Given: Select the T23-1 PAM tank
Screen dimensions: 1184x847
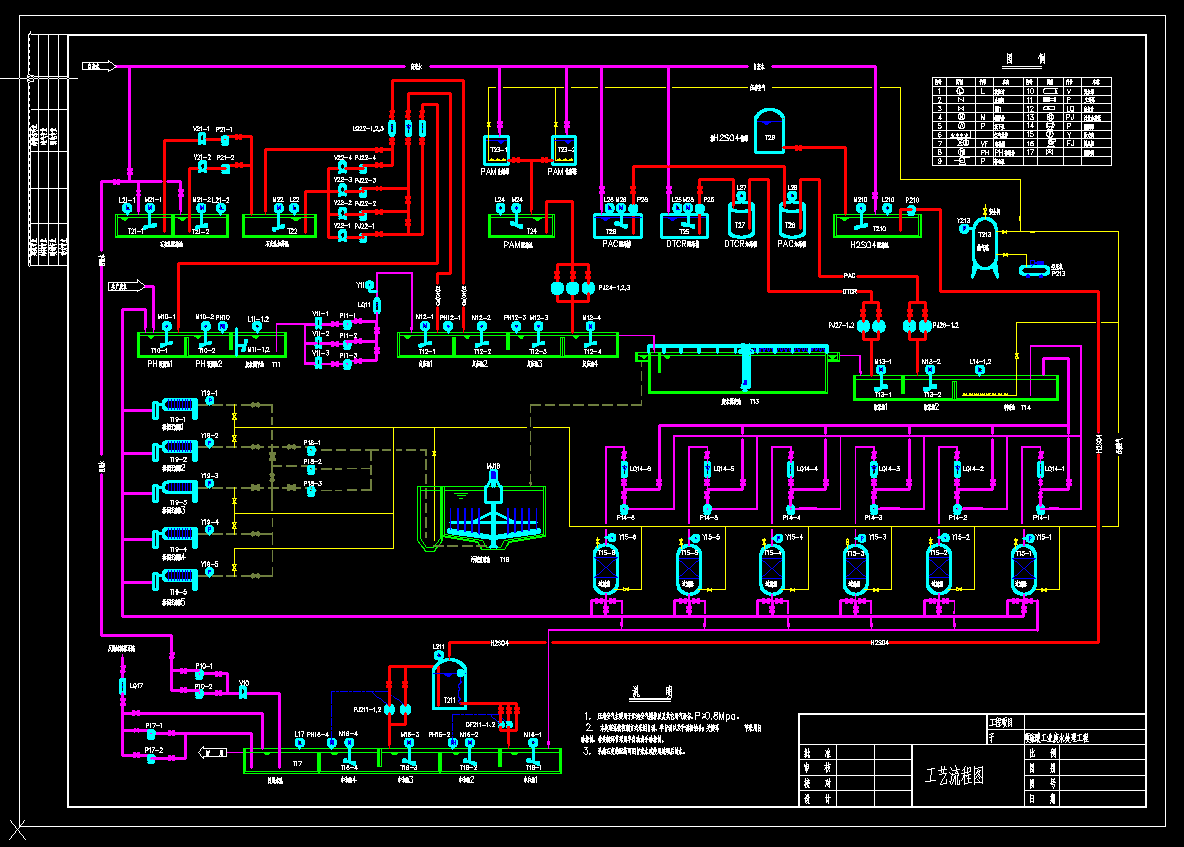Looking at the screenshot, I should pos(496,150).
